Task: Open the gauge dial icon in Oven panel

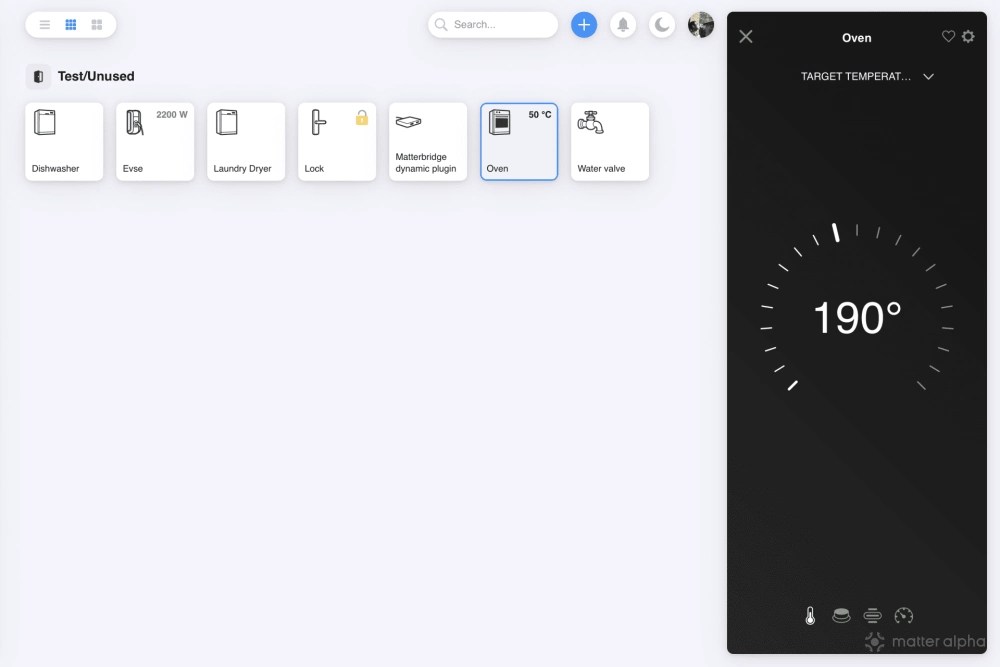Action: 904,616
